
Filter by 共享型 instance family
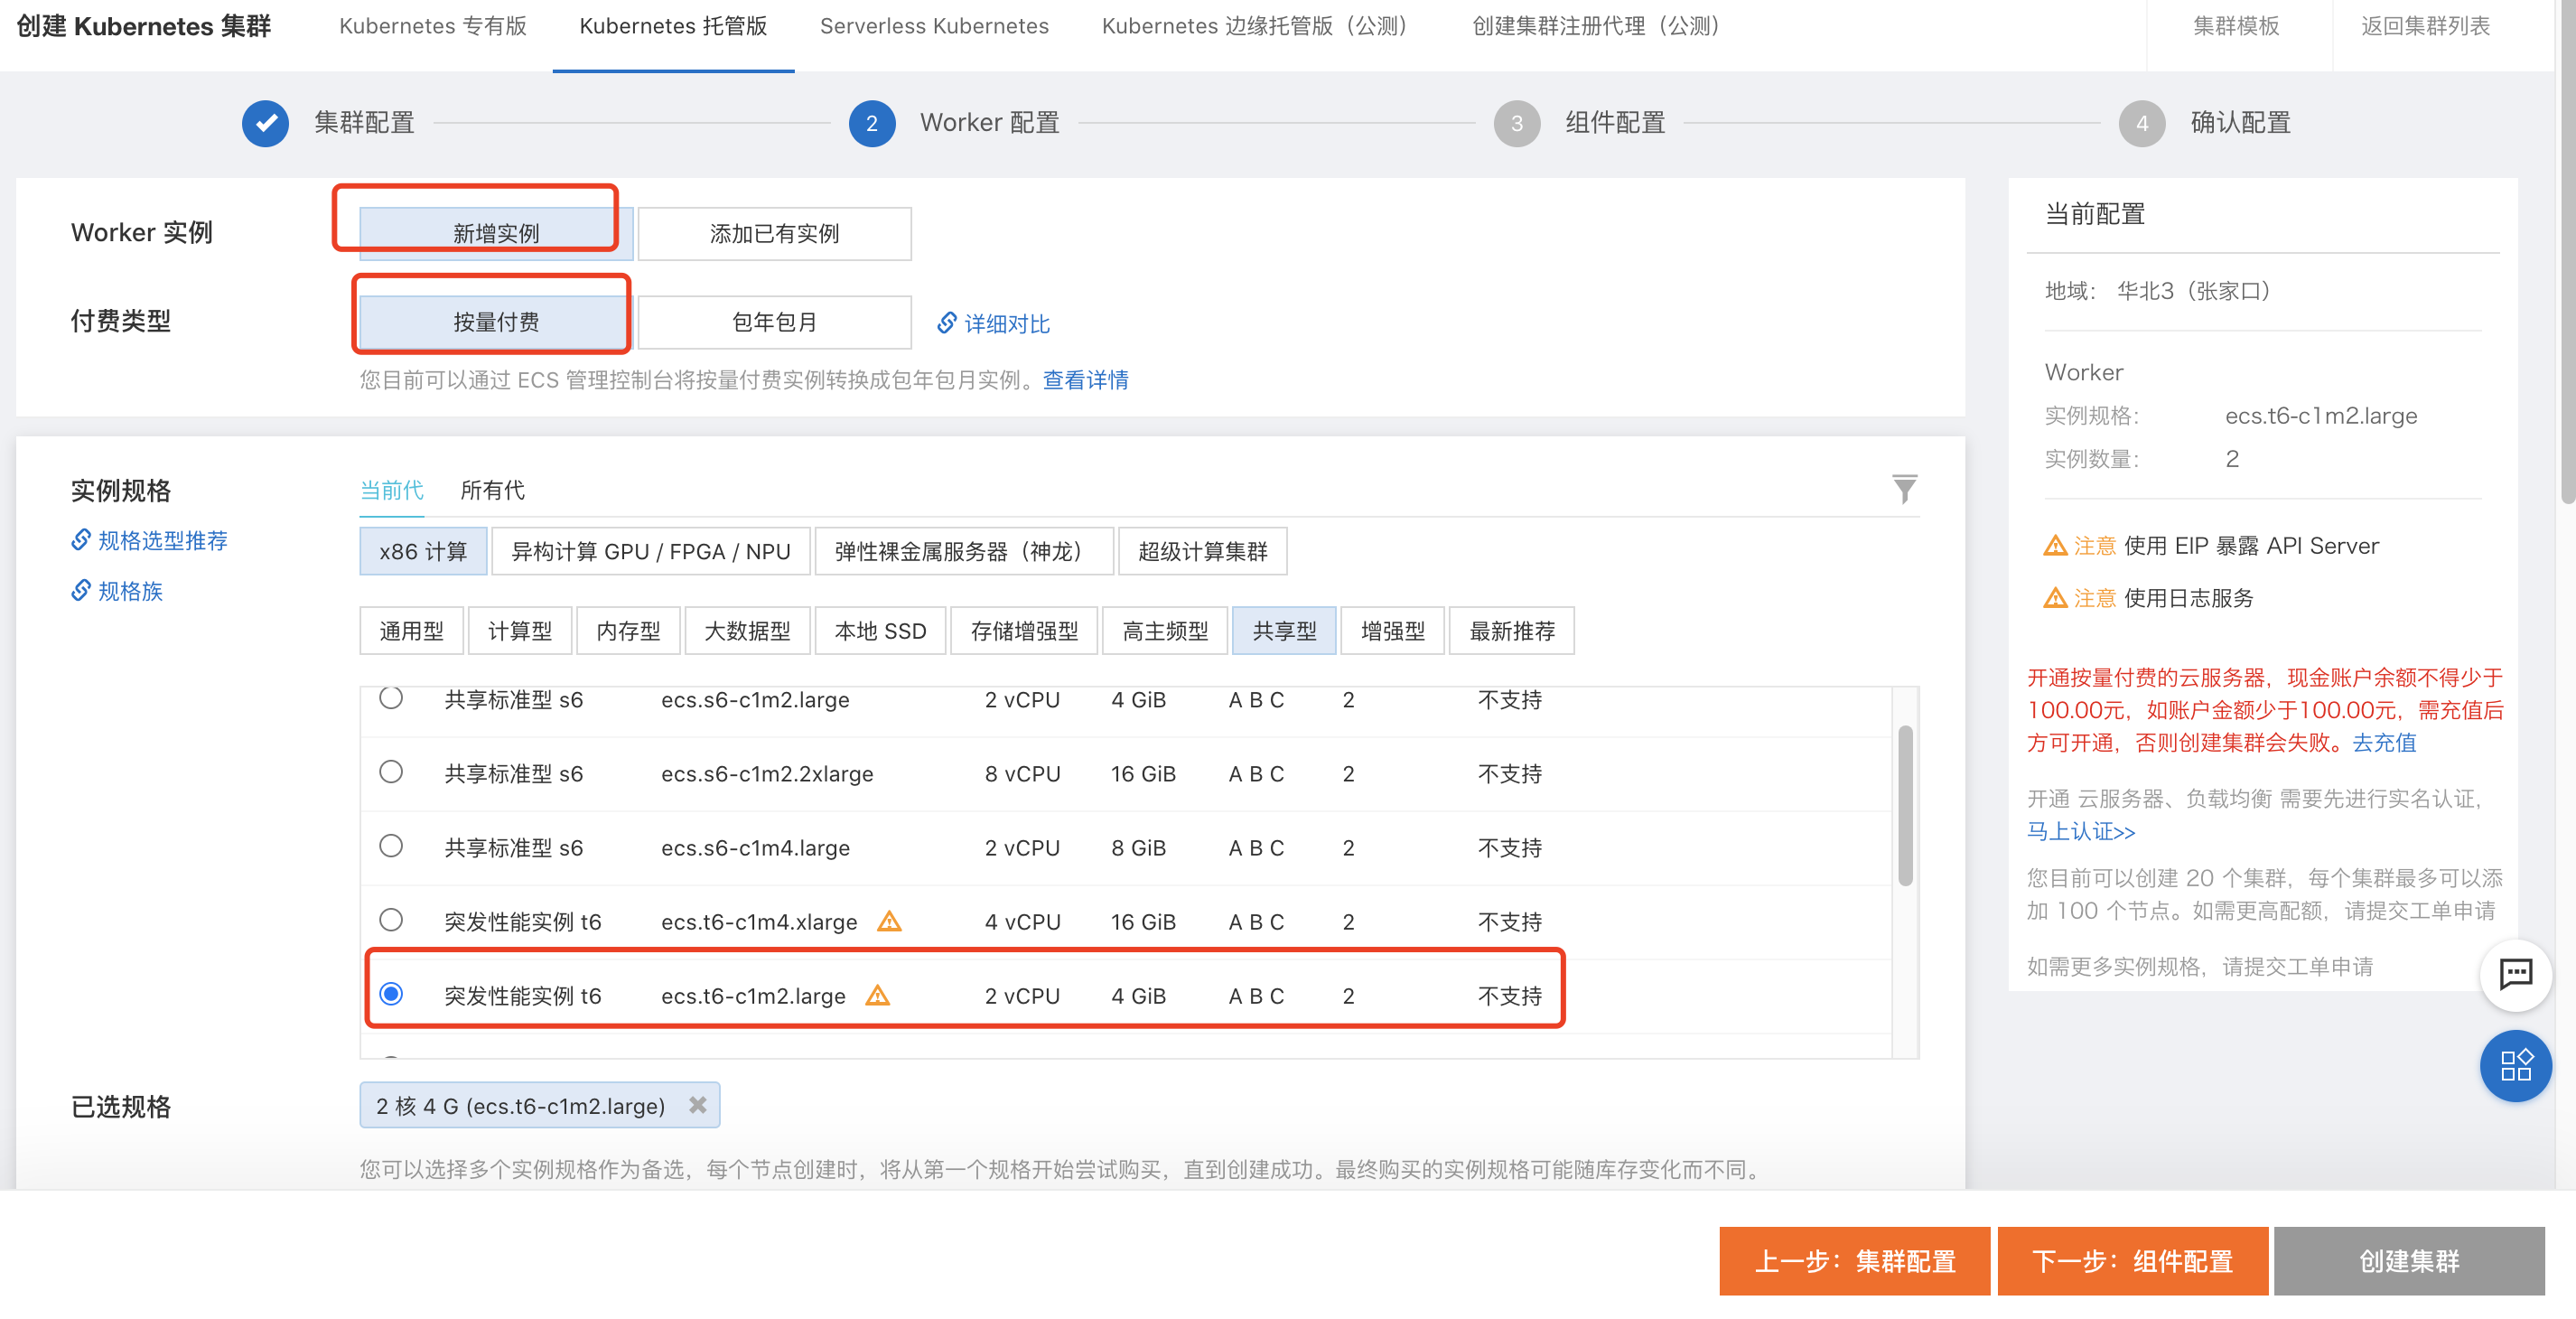coord(1284,631)
